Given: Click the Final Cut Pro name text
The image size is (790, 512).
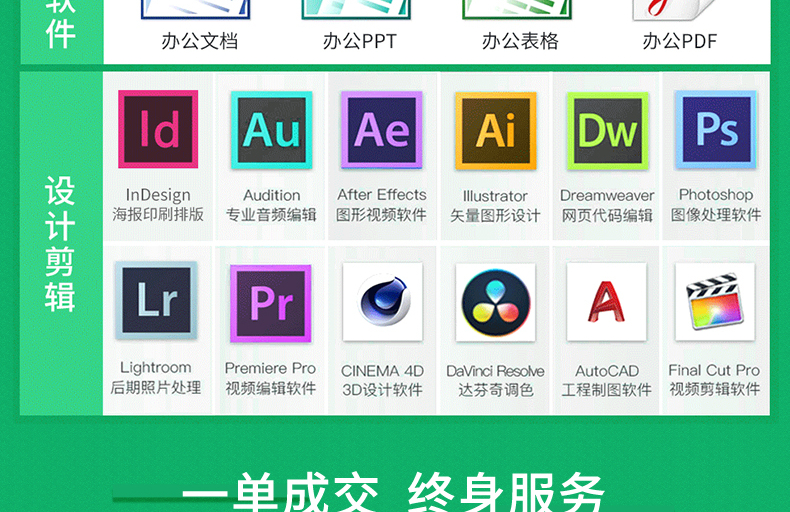Looking at the screenshot, I should point(714,370).
